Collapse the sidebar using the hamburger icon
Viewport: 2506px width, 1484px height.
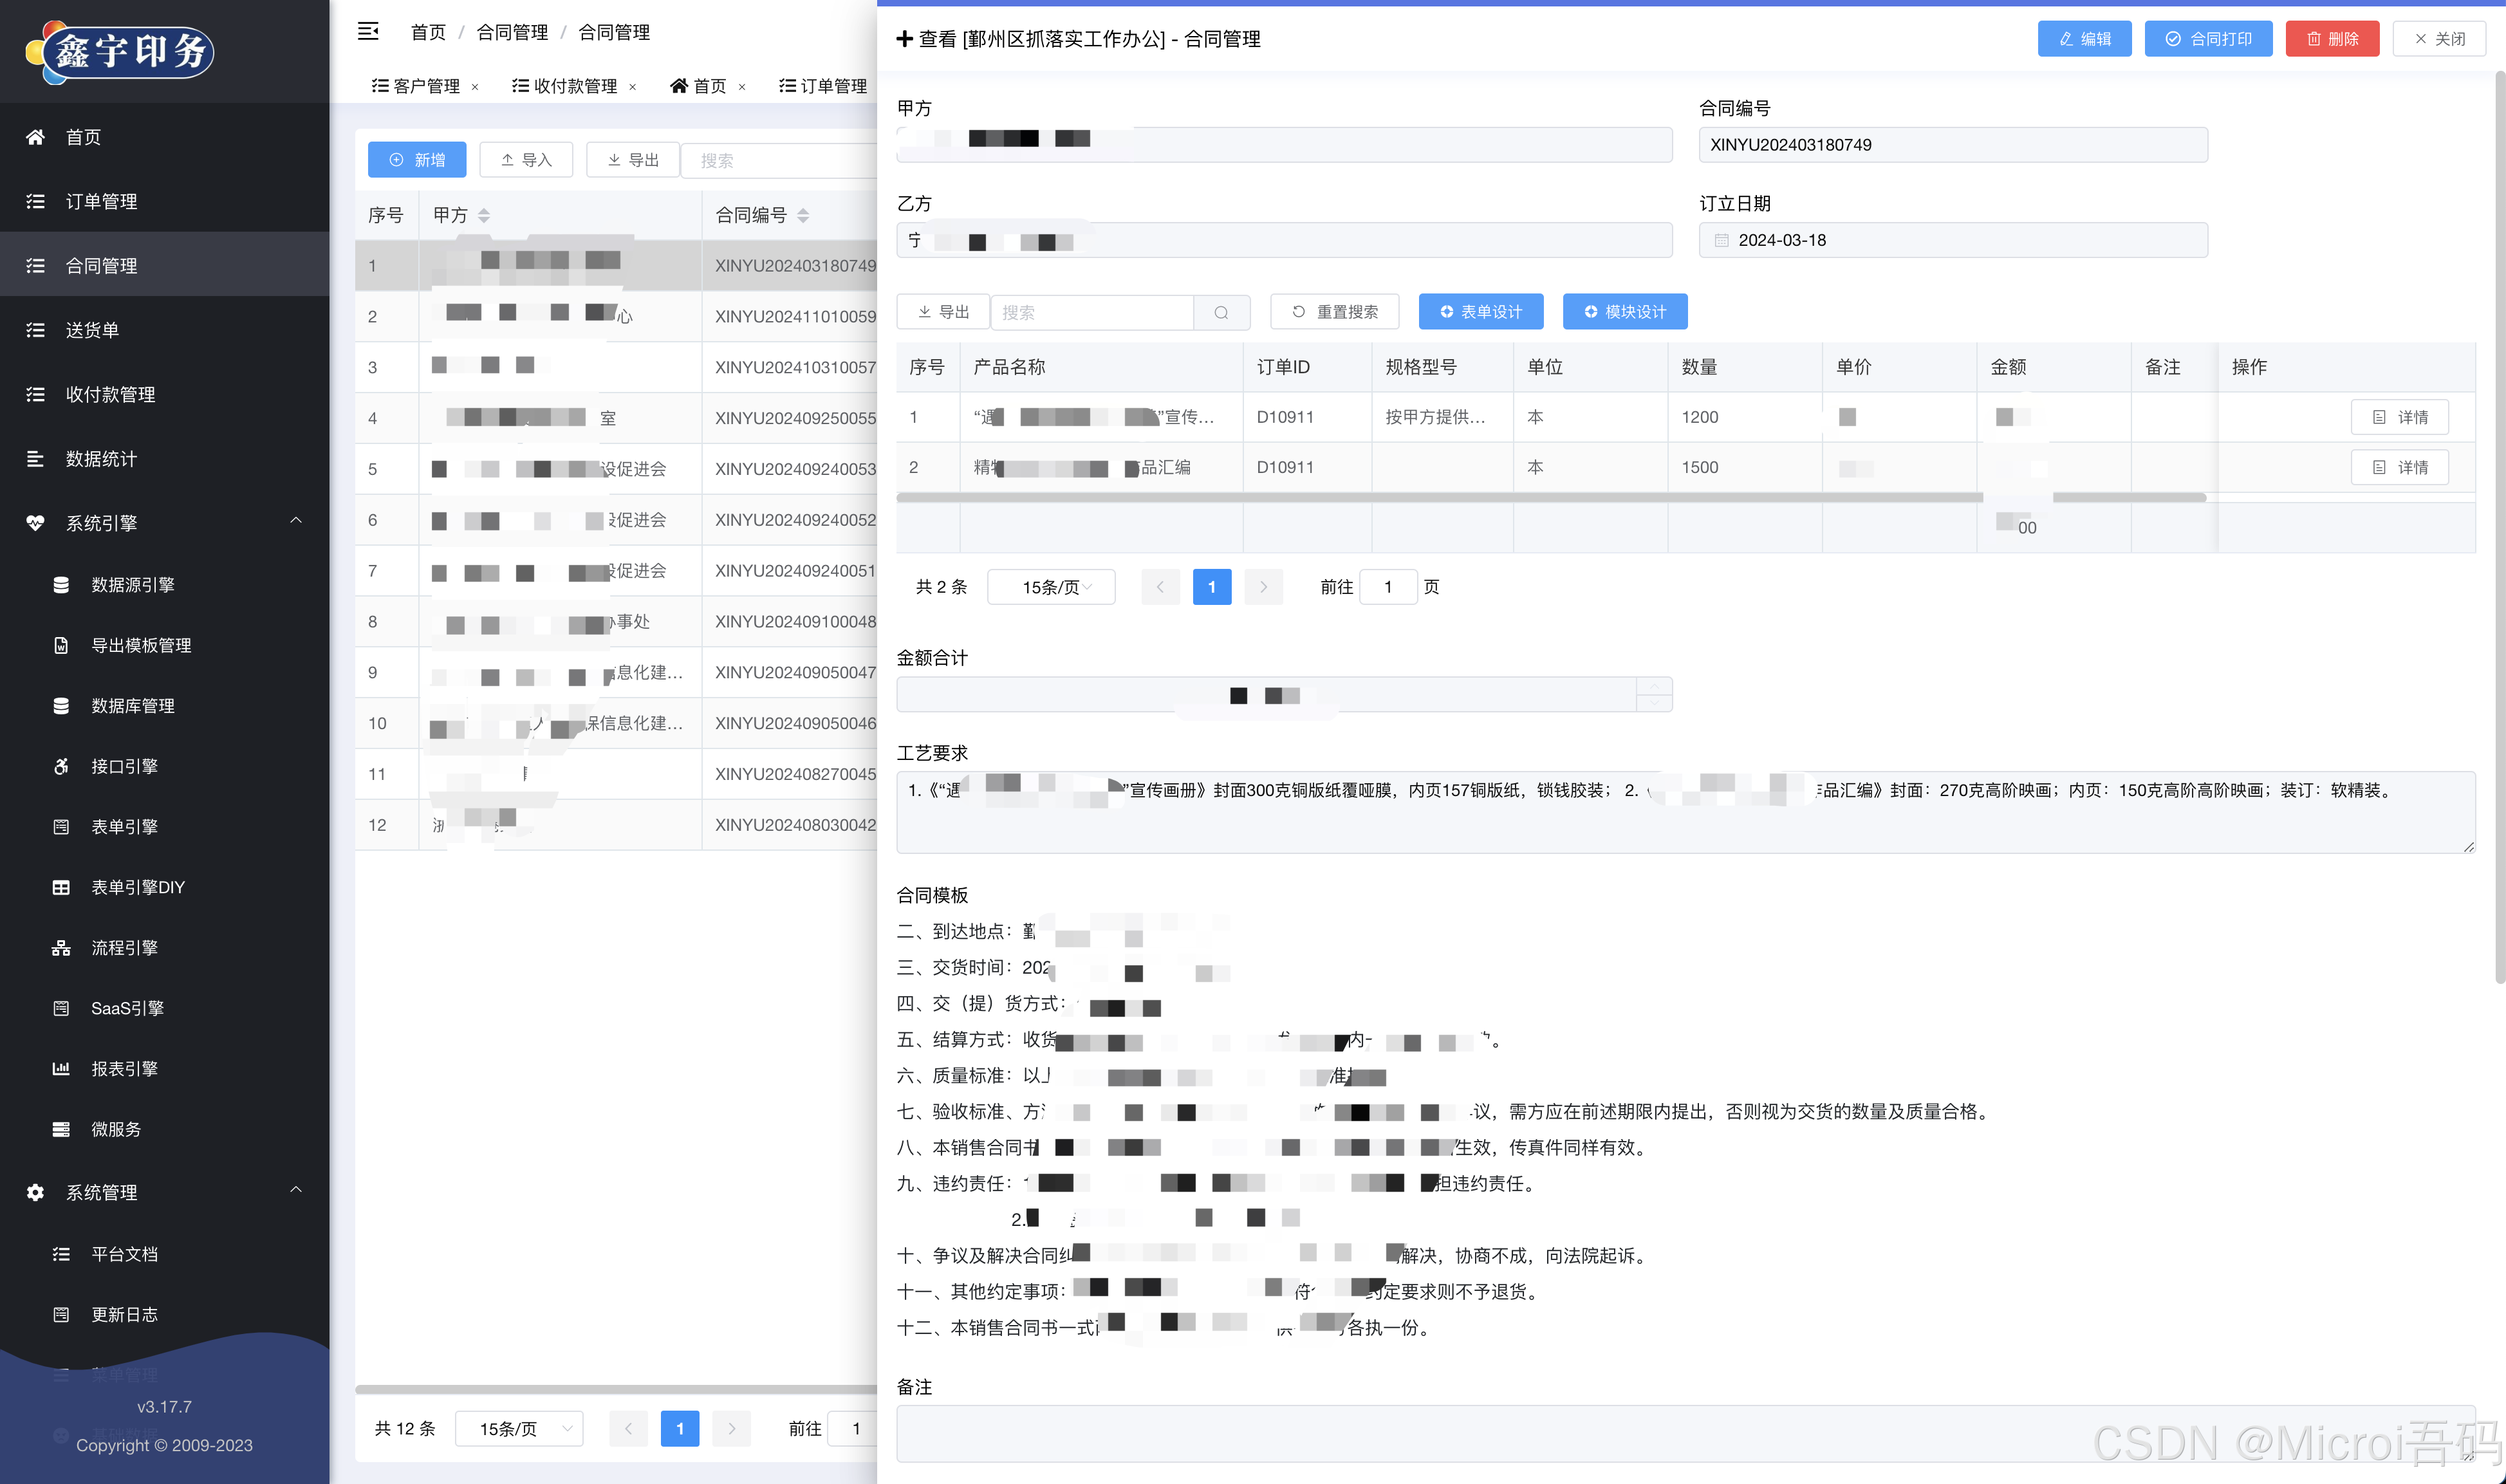[368, 31]
